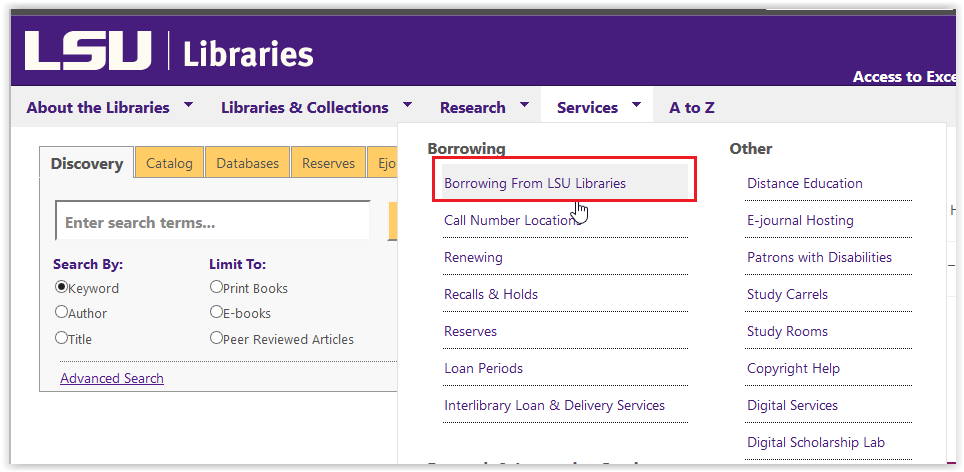Open the Research menu

coord(472,108)
